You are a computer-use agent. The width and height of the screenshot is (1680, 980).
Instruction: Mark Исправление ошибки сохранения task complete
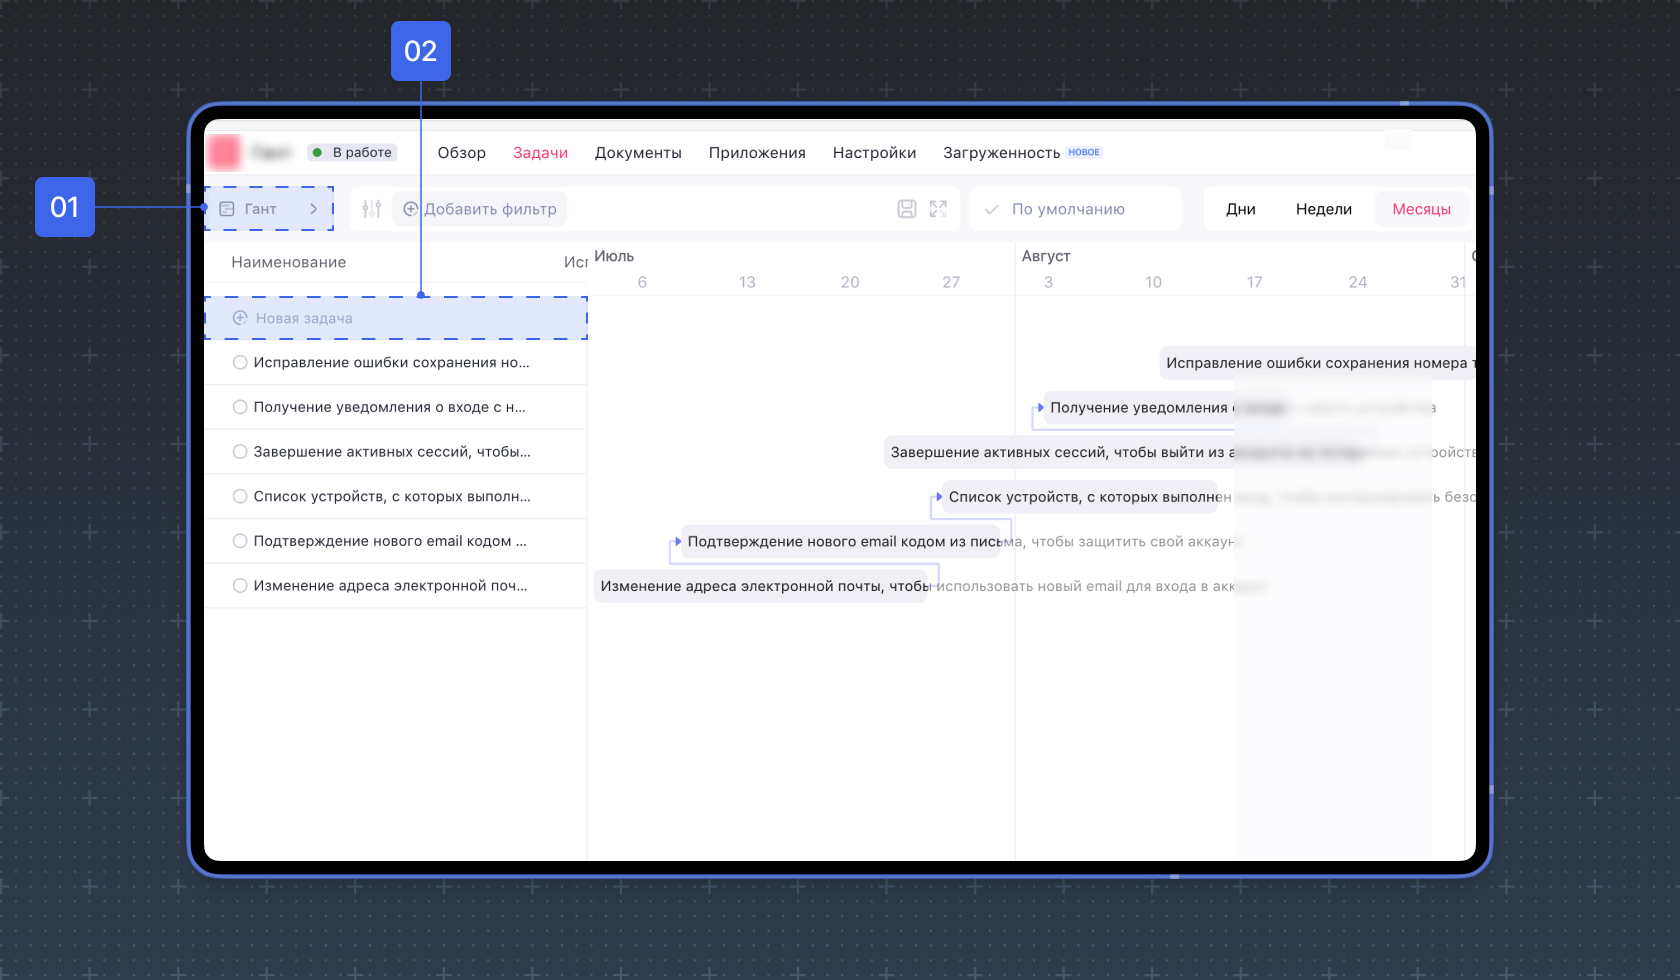(240, 362)
